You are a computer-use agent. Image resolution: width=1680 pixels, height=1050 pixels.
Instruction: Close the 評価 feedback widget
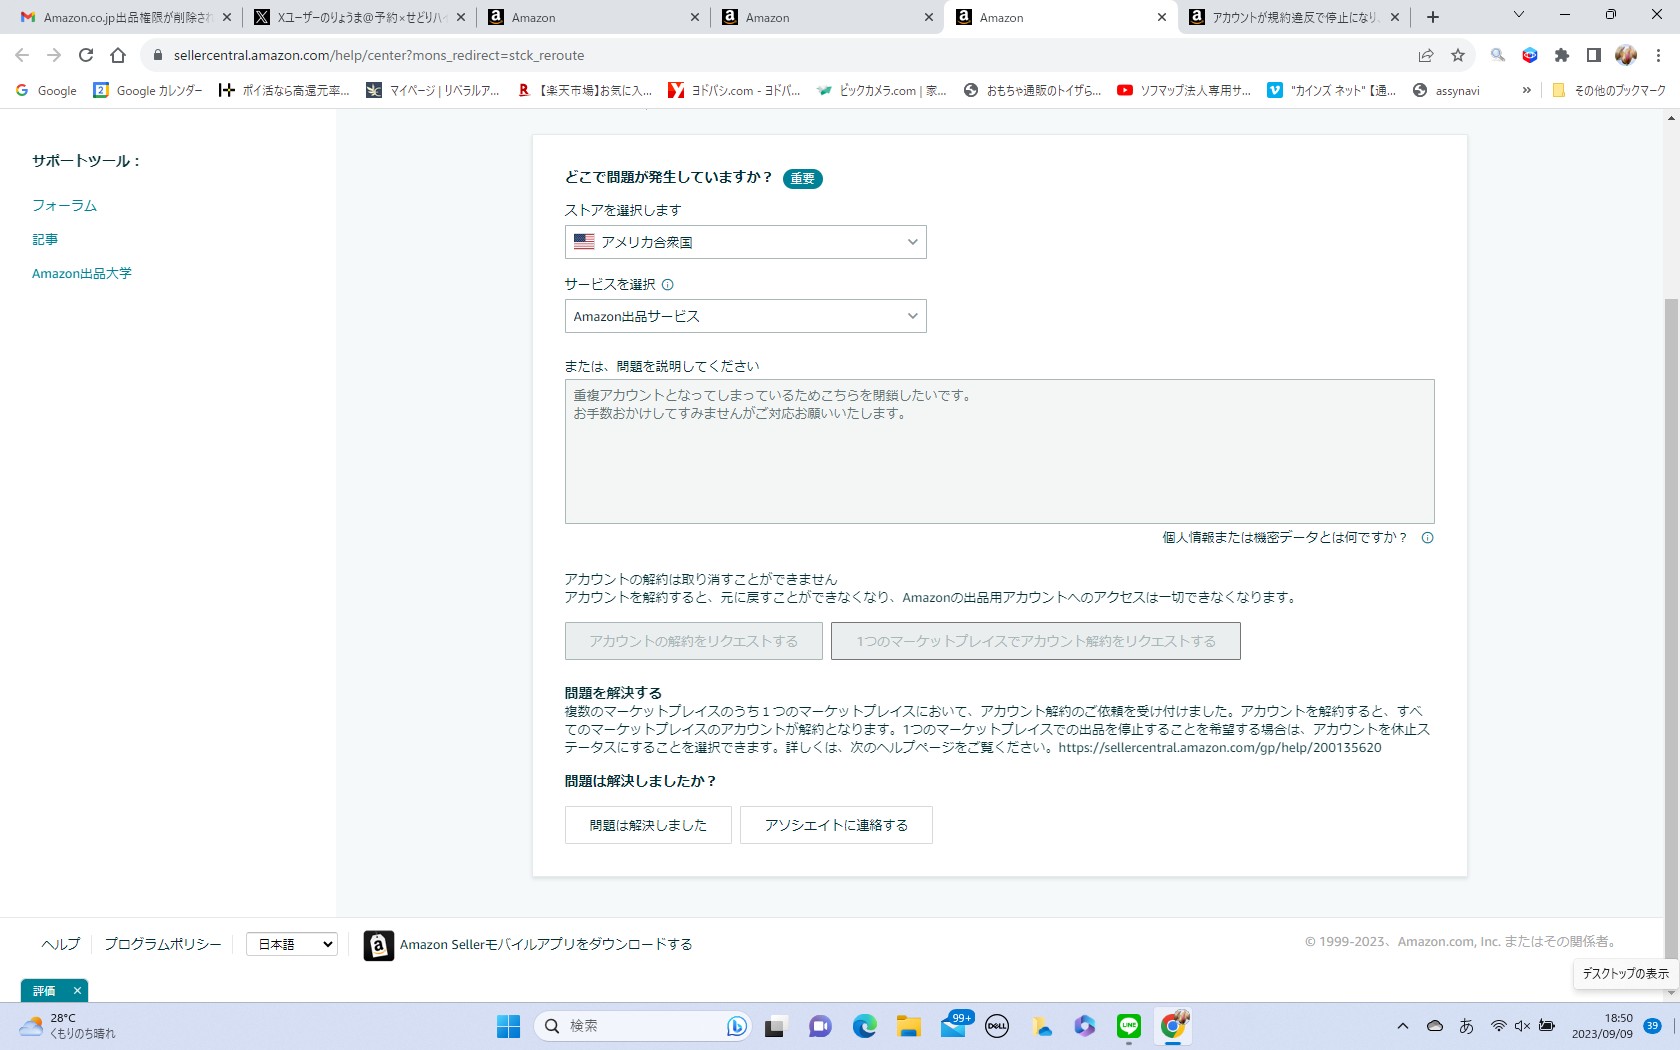coord(77,991)
